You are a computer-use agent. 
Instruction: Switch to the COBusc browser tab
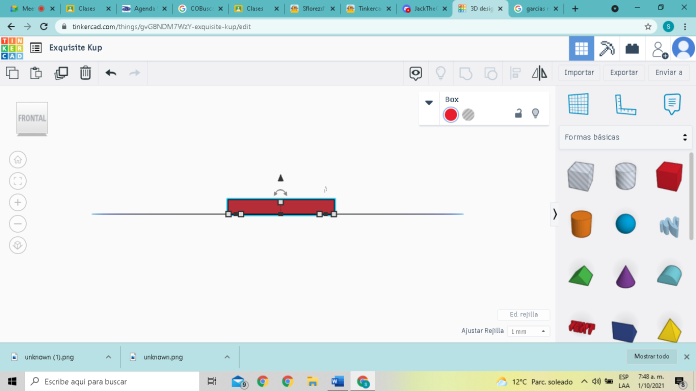tap(201, 8)
